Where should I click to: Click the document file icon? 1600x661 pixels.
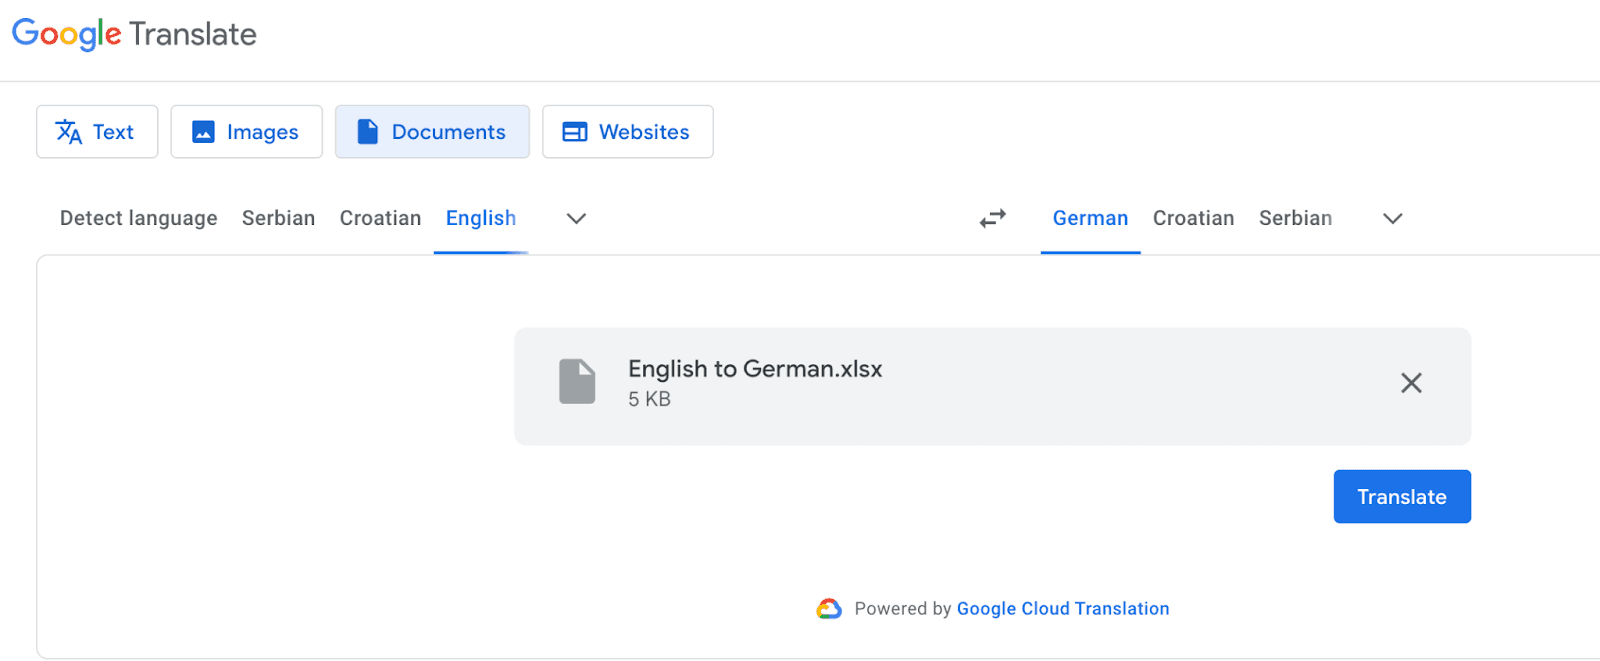coord(577,382)
